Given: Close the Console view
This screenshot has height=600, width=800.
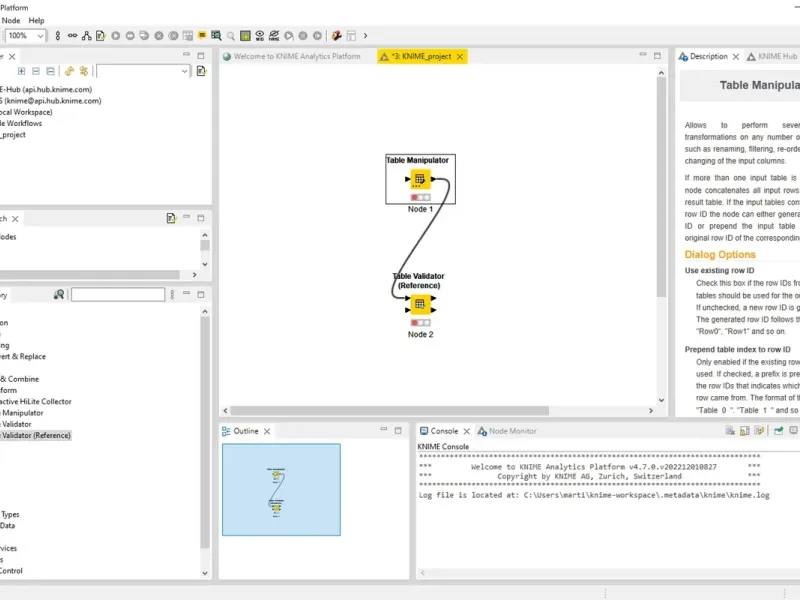Looking at the screenshot, I should [x=466, y=432].
